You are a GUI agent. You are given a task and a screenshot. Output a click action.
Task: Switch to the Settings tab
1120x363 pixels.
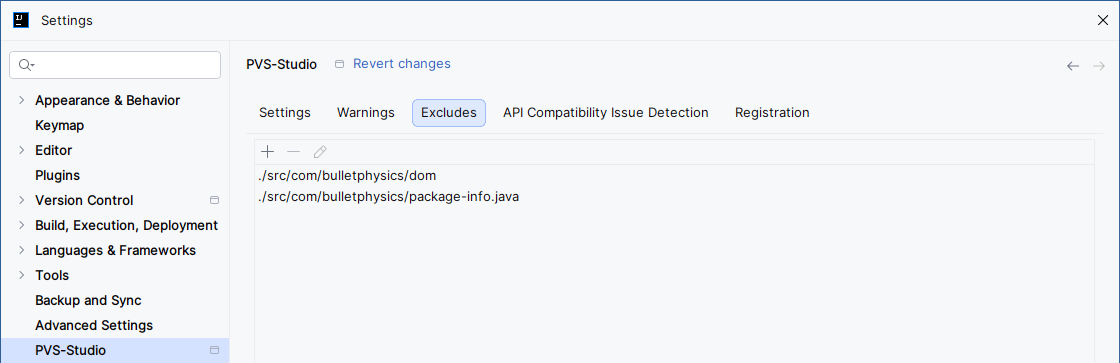click(x=284, y=113)
